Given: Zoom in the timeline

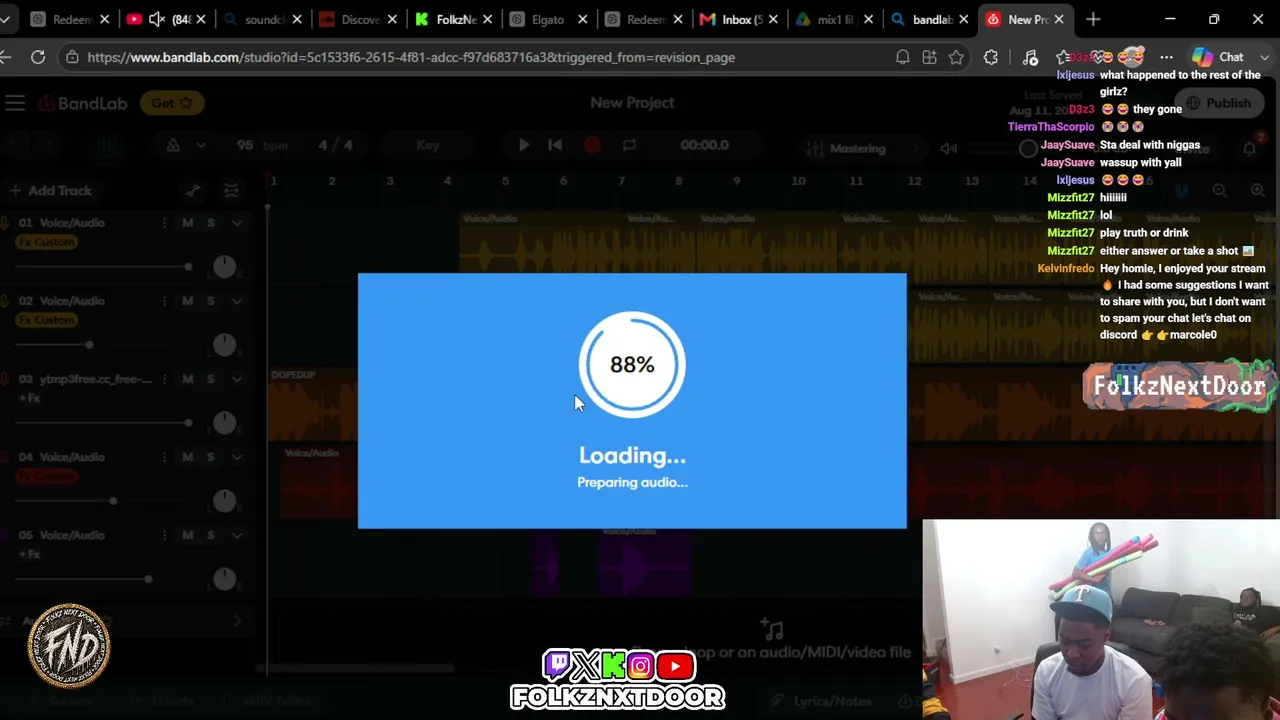Looking at the screenshot, I should click(1258, 190).
